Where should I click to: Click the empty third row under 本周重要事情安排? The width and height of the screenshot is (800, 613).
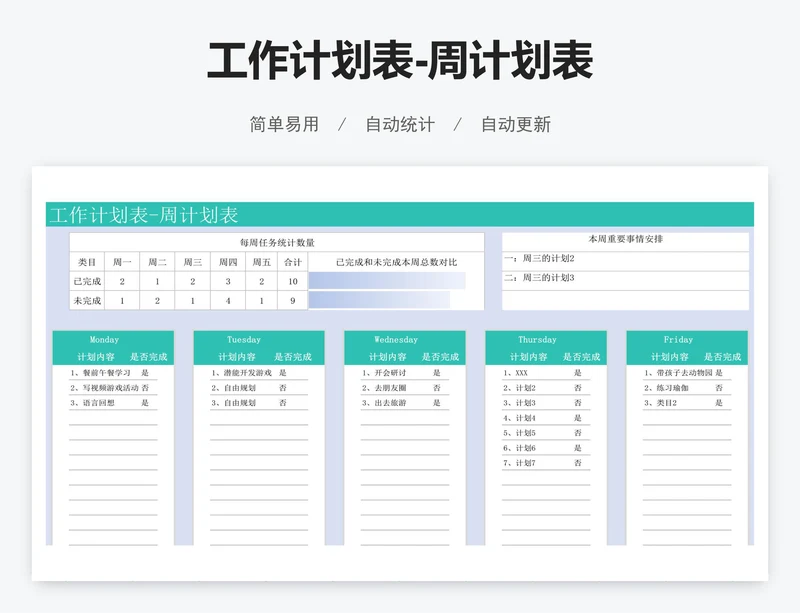626,300
